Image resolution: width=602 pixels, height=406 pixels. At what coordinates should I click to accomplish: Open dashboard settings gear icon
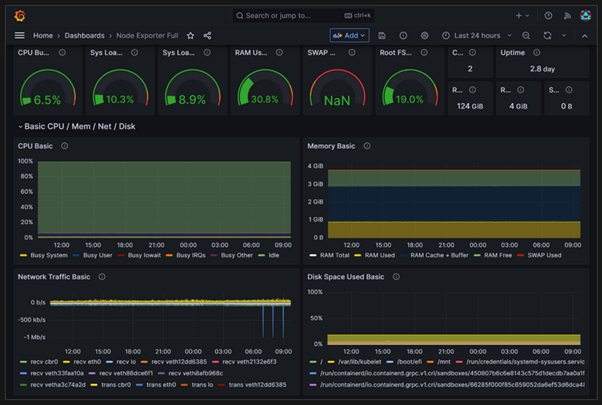click(424, 36)
